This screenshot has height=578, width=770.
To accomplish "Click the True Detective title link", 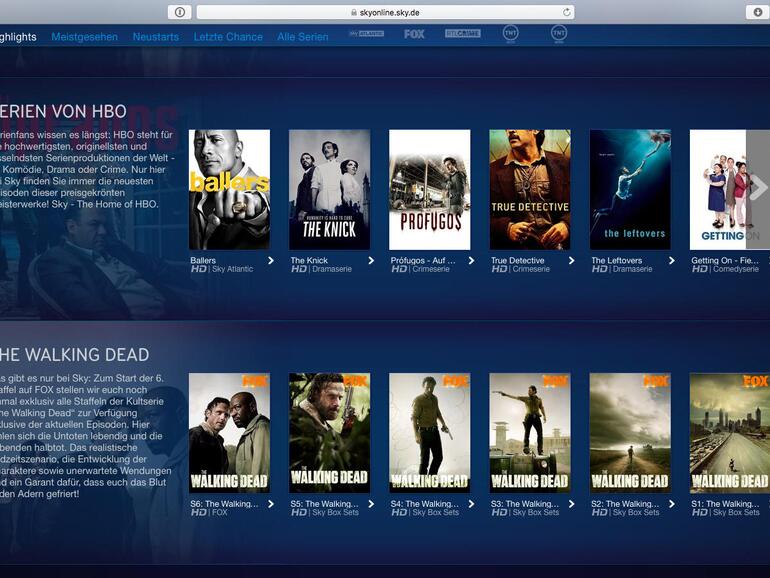I will pyautogui.click(x=518, y=260).
